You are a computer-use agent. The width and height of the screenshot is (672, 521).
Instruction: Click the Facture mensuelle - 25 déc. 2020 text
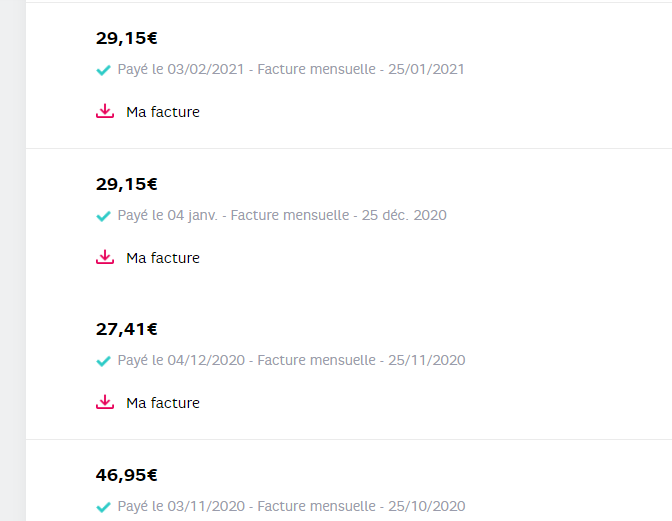click(x=338, y=215)
